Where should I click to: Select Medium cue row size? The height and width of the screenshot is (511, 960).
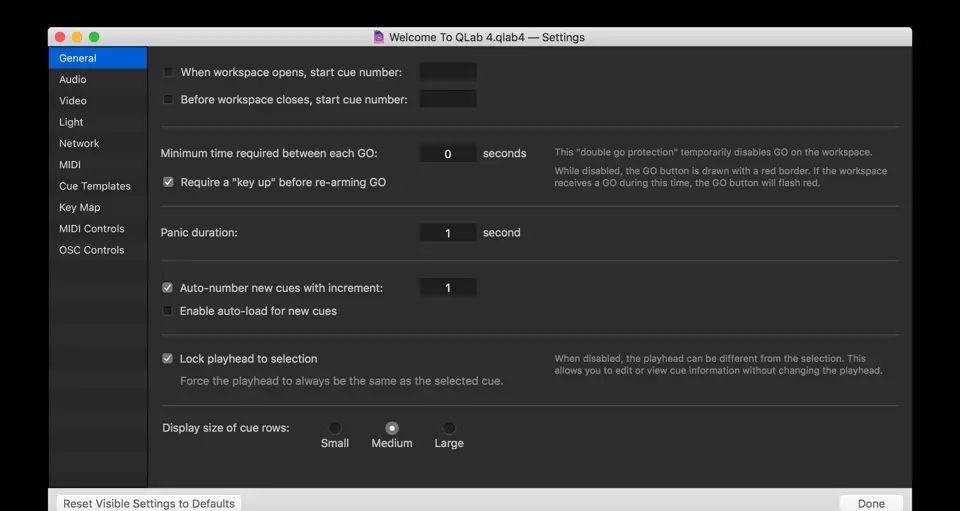(392, 428)
